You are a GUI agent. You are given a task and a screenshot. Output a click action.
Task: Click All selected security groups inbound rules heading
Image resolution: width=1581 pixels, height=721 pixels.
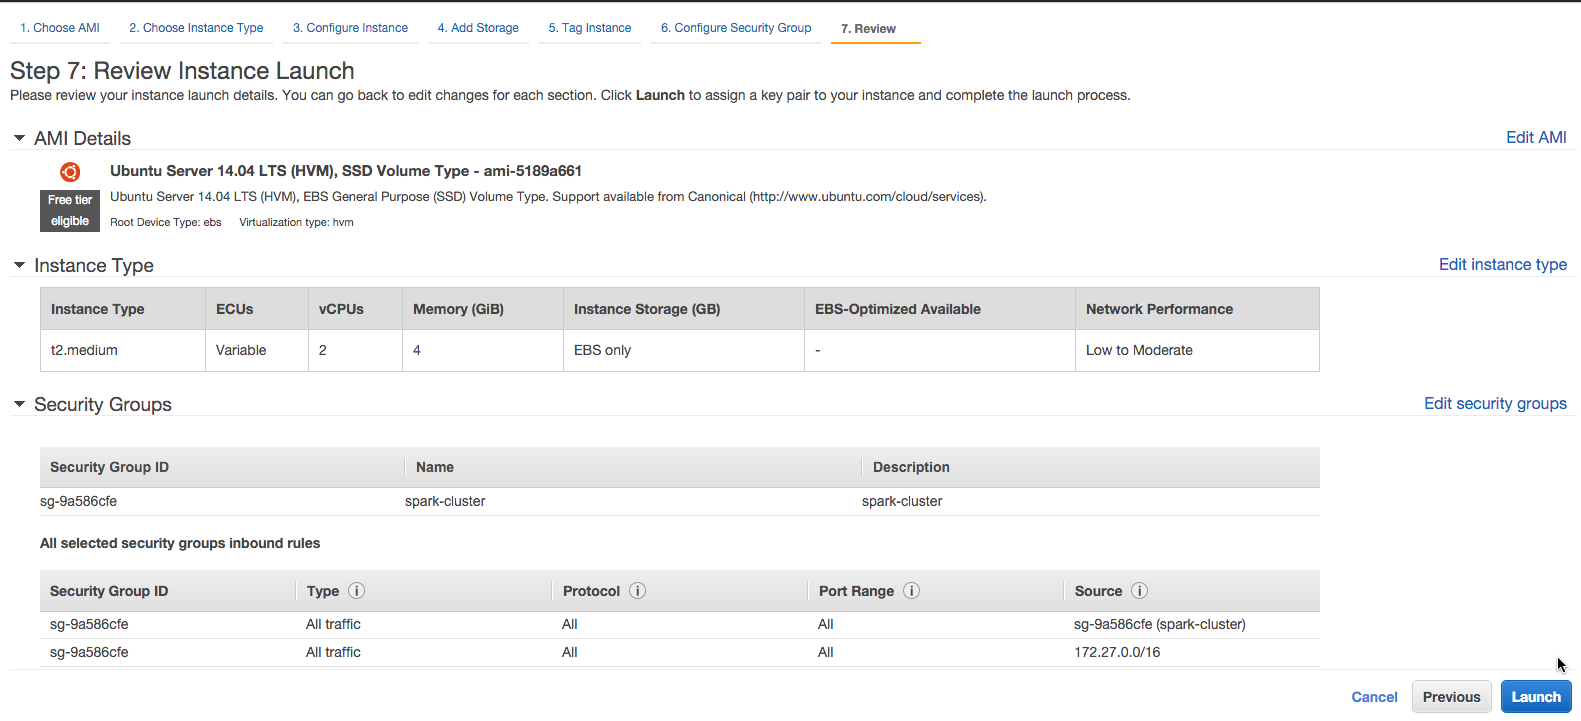(x=180, y=543)
